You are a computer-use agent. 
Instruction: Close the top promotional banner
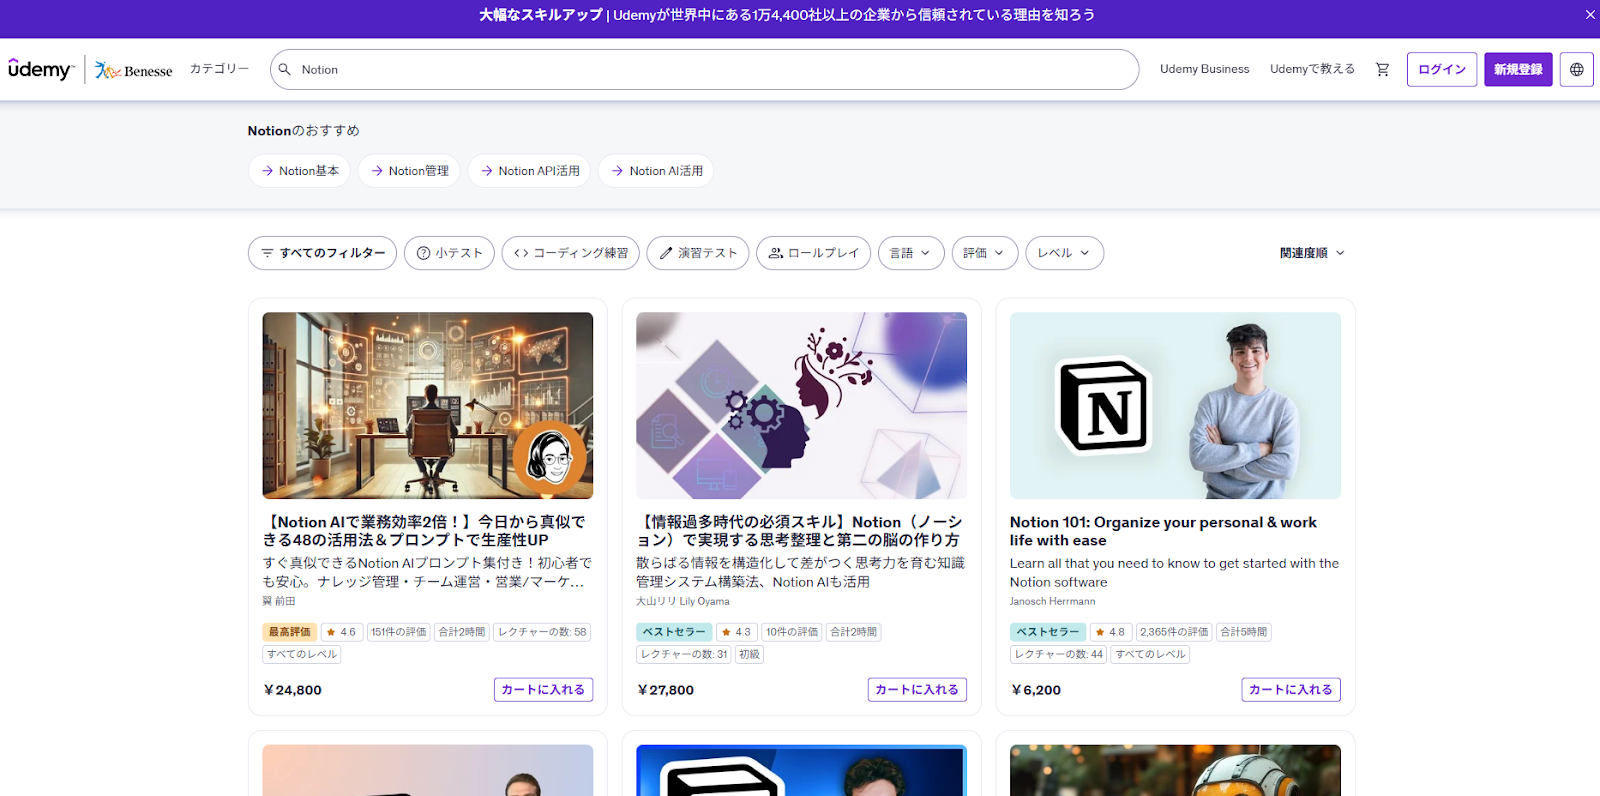pyautogui.click(x=1590, y=15)
